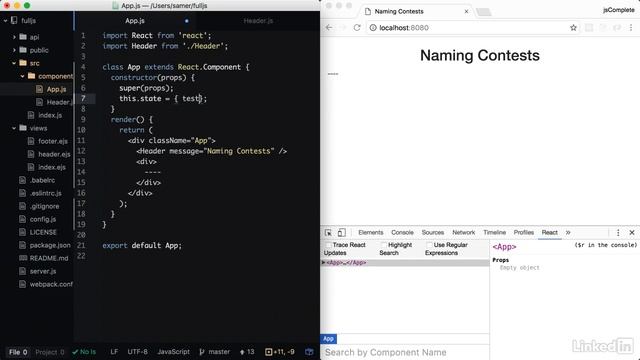Expand the App node in React tree

[323, 262]
